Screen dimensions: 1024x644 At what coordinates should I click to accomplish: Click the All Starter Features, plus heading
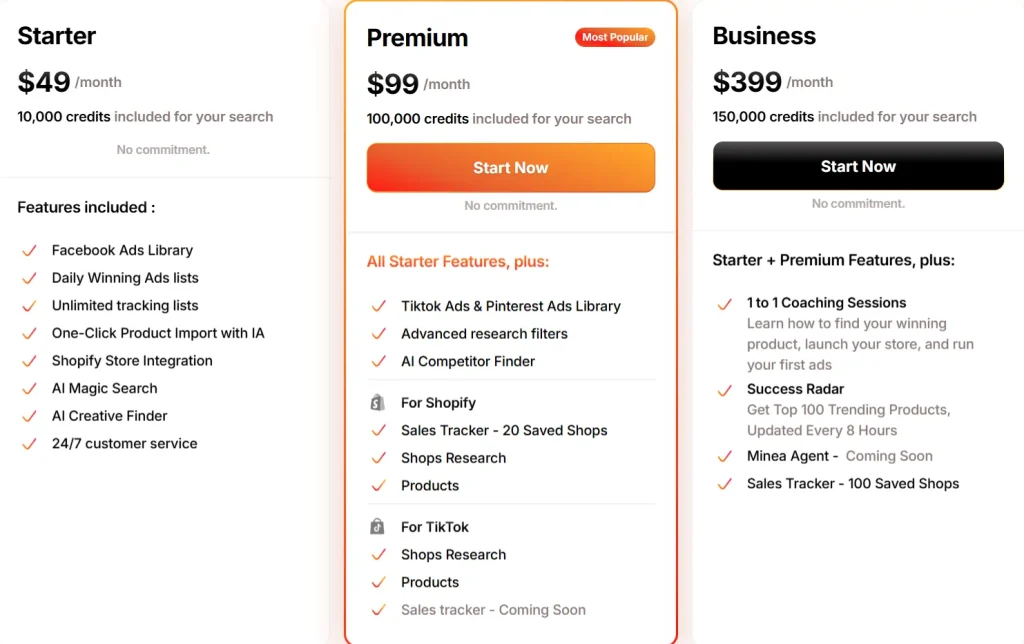458,261
